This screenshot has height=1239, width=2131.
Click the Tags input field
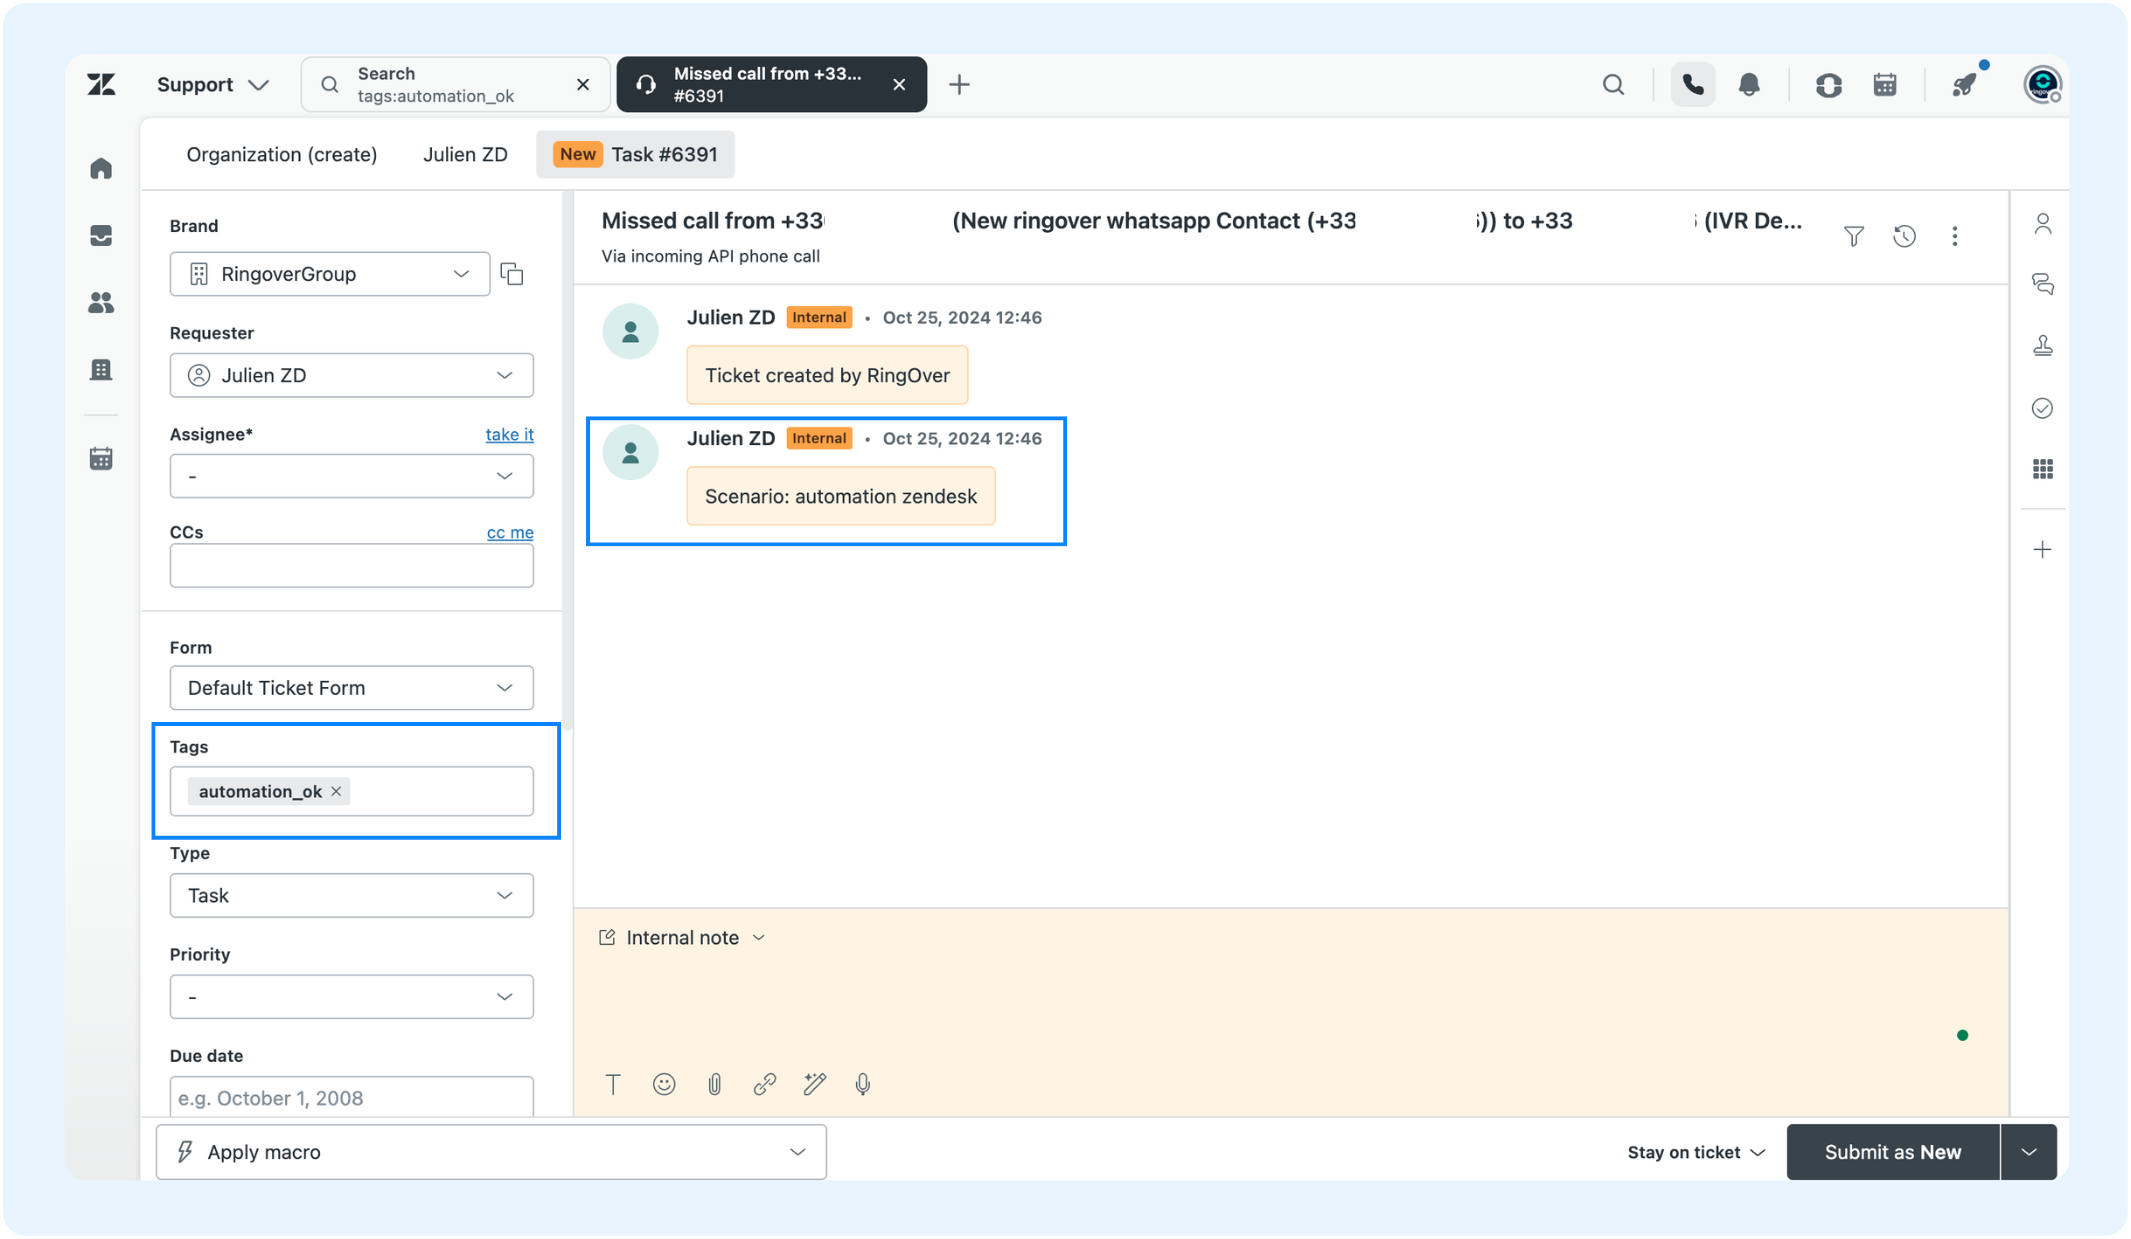[351, 792]
